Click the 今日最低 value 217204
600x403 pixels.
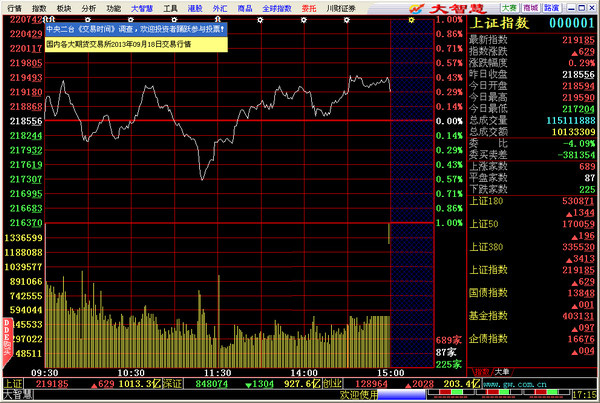[x=578, y=109]
